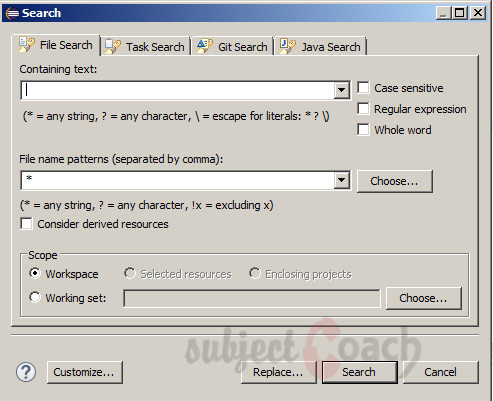Select the Selected resources radio button
The image size is (493, 401).
(x=130, y=273)
